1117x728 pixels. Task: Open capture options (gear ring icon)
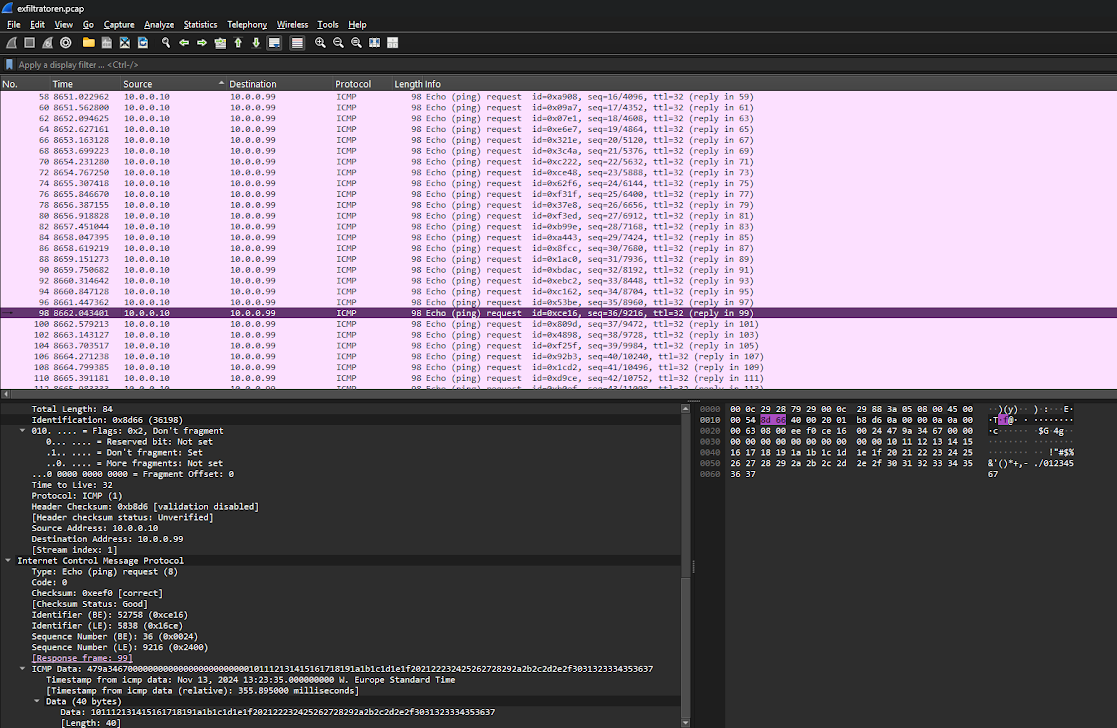[x=66, y=43]
